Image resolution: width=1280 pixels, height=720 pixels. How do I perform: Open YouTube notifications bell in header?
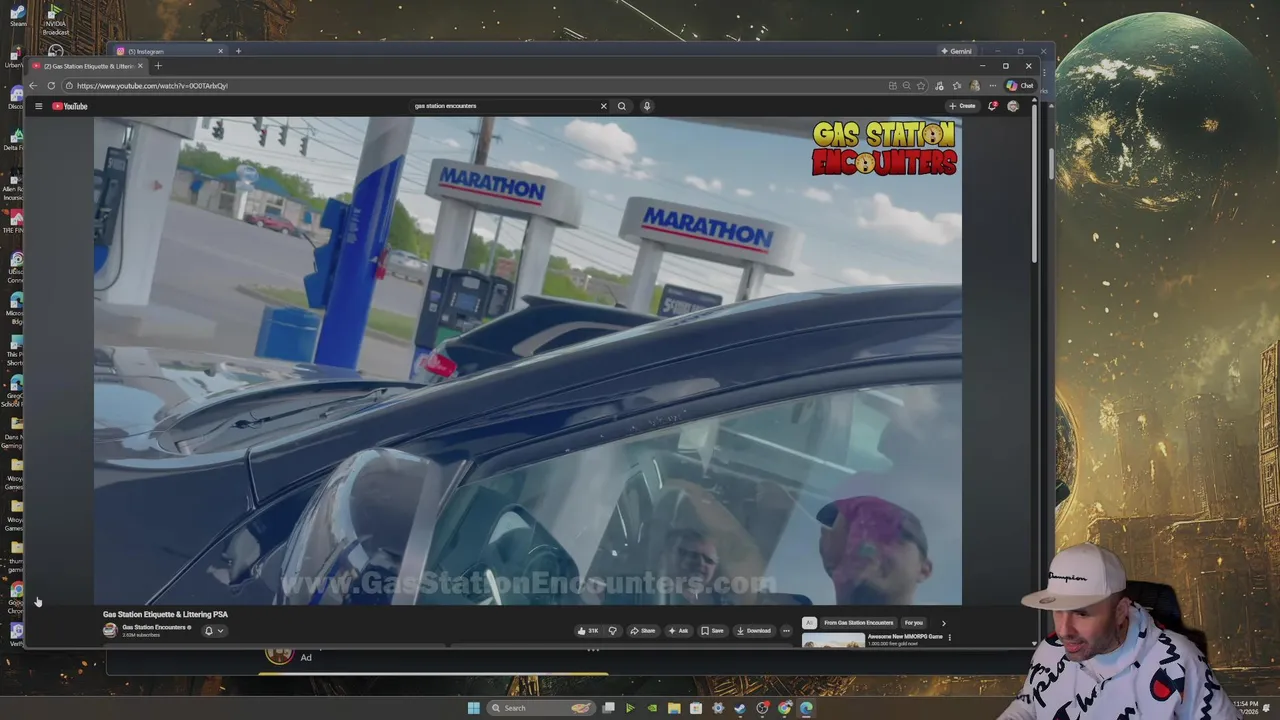(x=992, y=106)
